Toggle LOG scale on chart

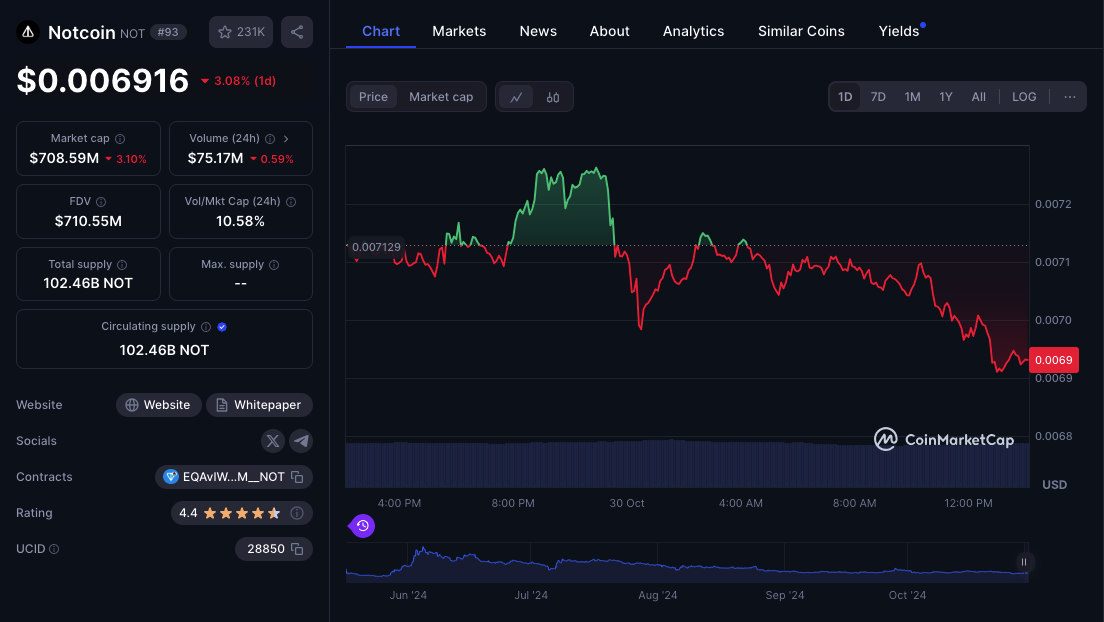[1024, 97]
